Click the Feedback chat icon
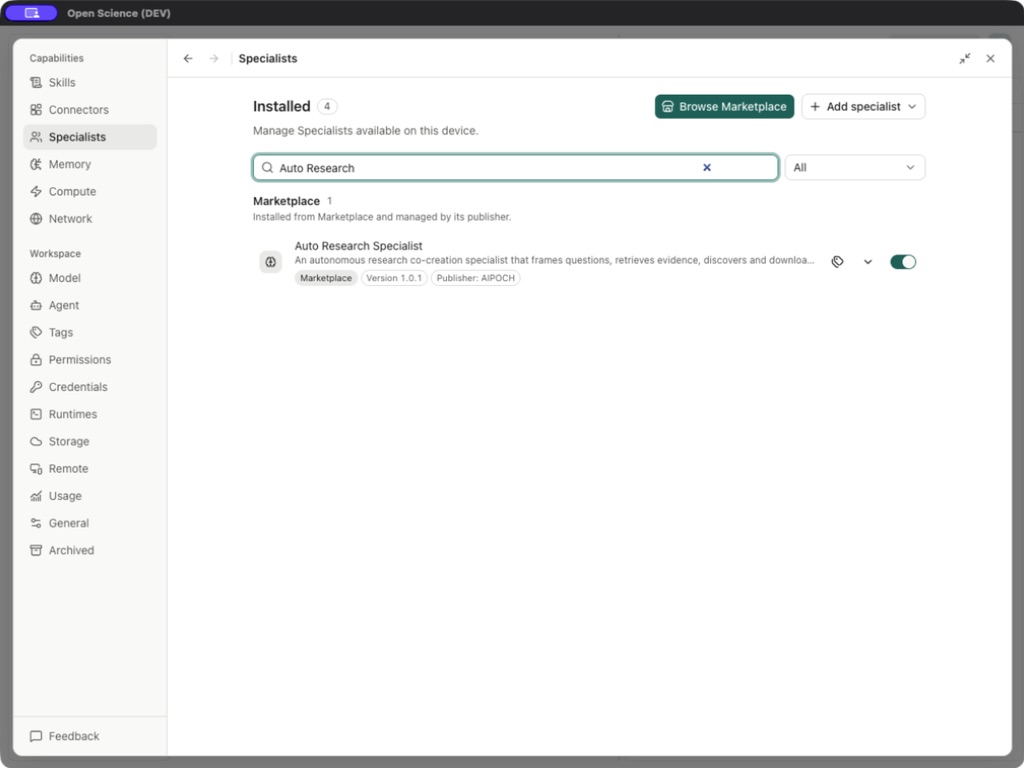Screen dimensions: 1024x768 [x=36, y=736]
